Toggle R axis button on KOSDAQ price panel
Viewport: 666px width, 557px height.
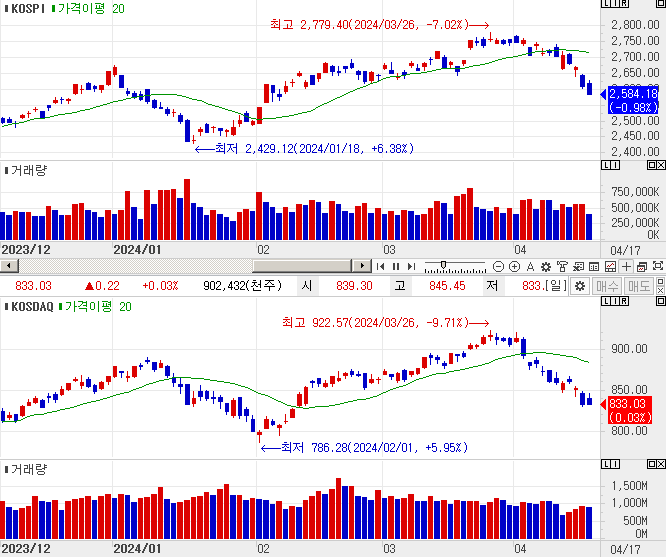624,301
